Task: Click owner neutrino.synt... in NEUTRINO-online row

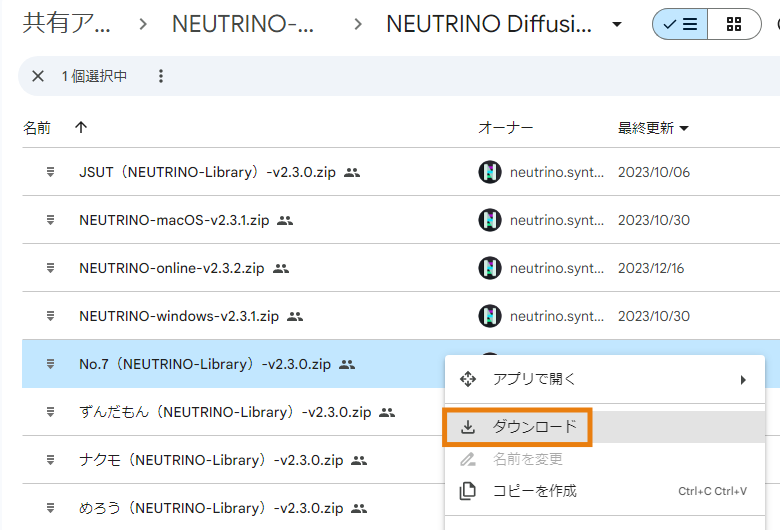Action: pos(557,269)
